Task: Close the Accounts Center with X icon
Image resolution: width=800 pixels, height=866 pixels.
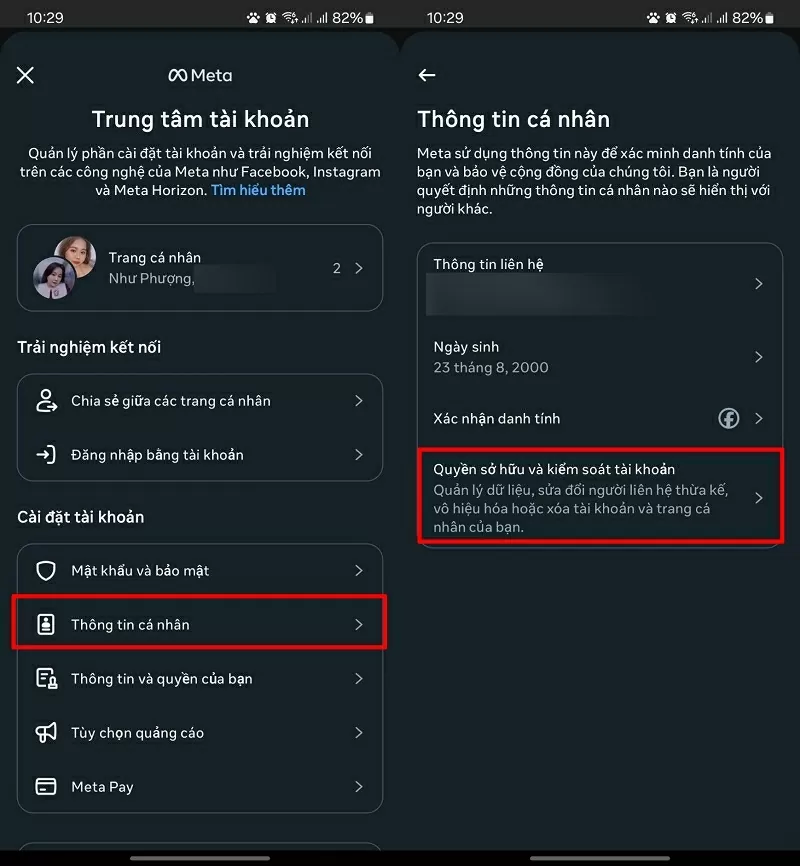Action: point(26,75)
